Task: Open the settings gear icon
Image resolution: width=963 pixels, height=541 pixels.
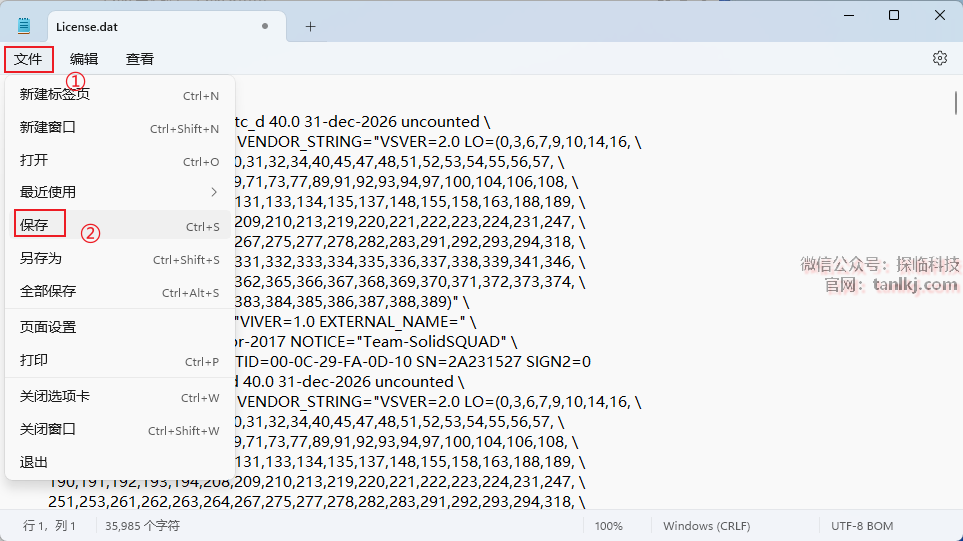Action: click(x=939, y=59)
